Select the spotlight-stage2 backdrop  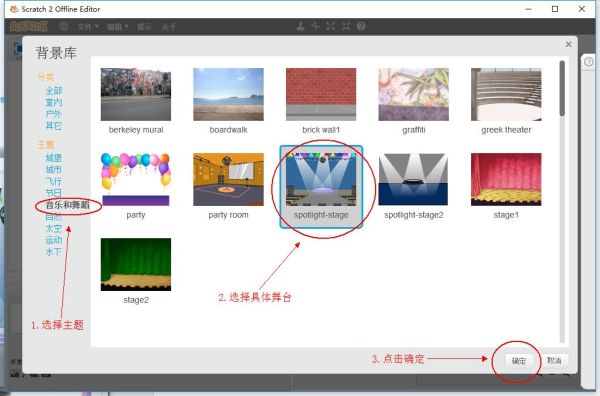coord(414,179)
